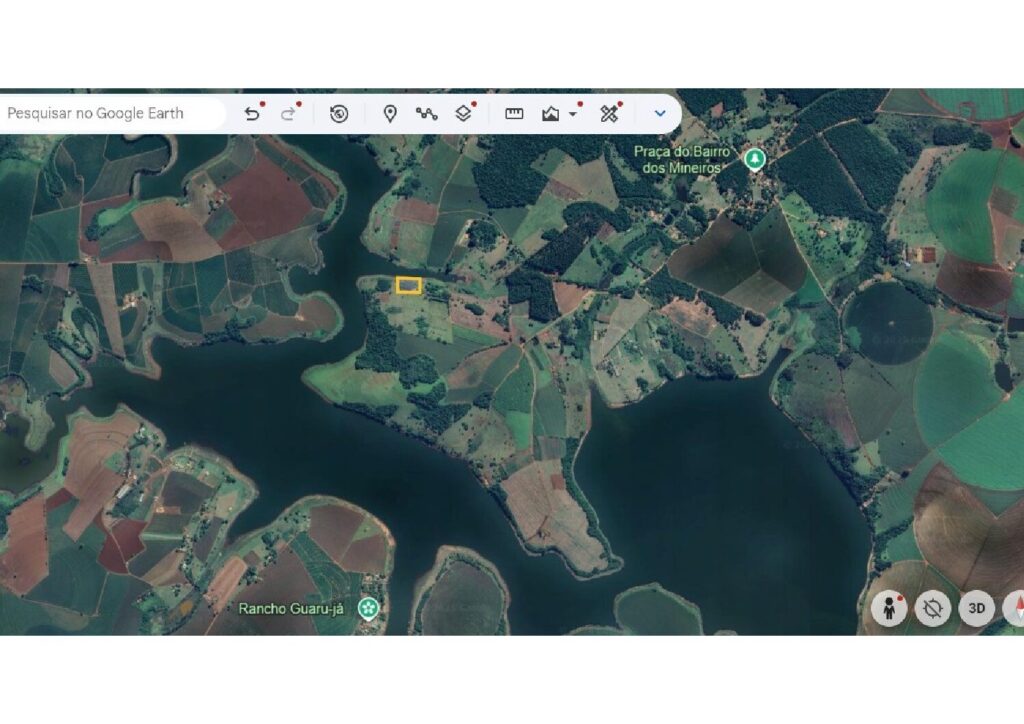Toggle 3D view mode
Image resolution: width=1024 pixels, height=724 pixels.
click(x=976, y=608)
